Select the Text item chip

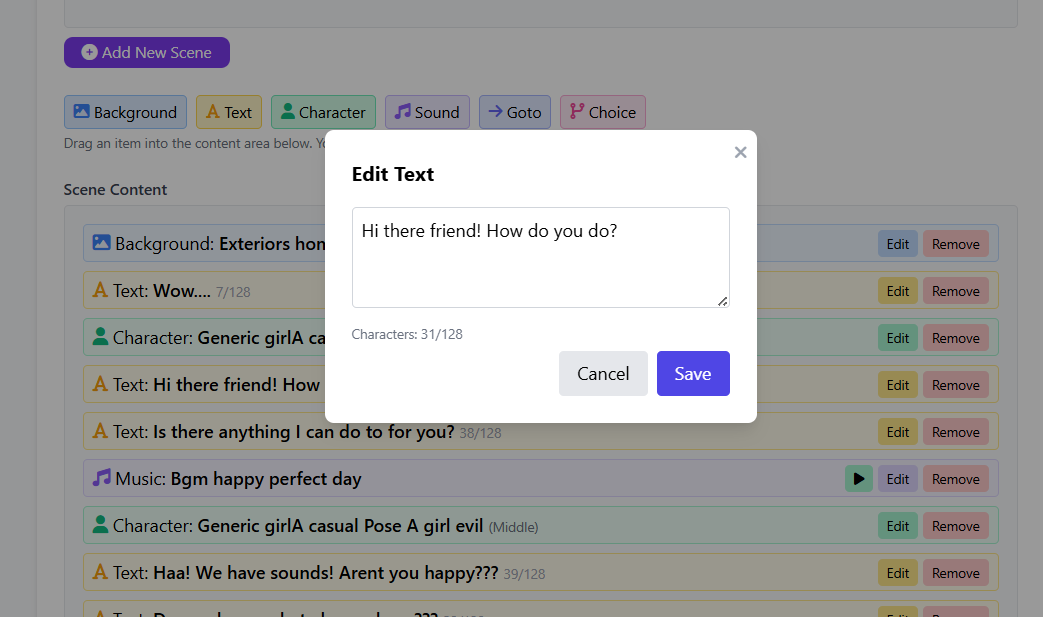(228, 112)
